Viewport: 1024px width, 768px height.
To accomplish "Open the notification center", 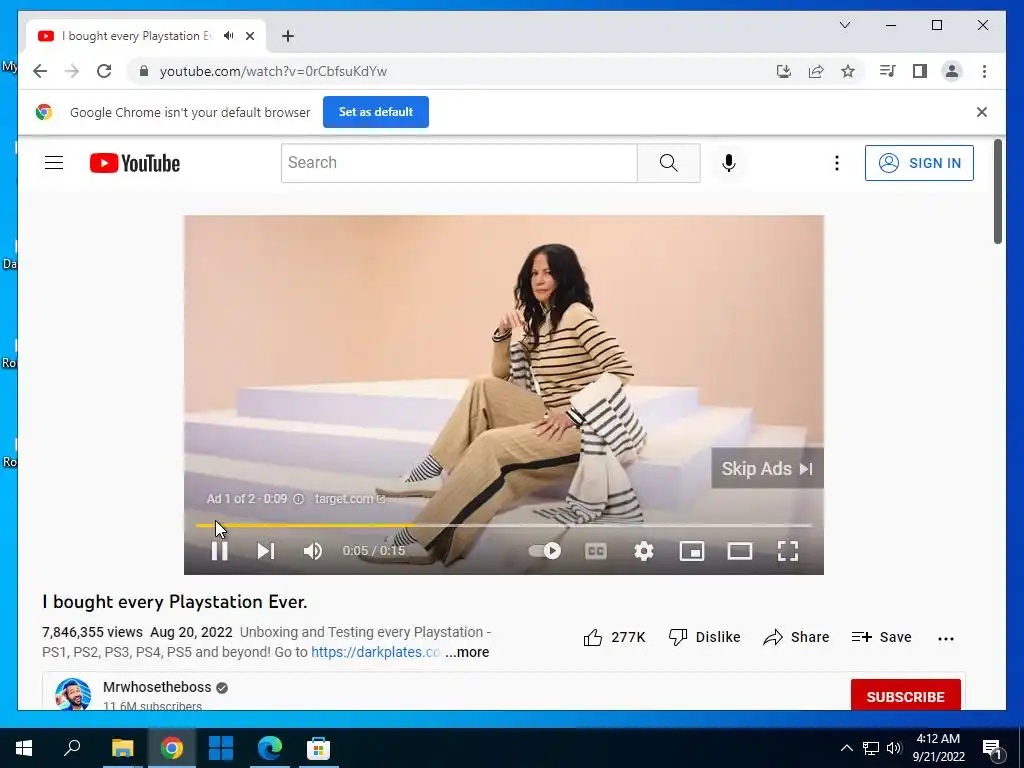I will point(993,749).
